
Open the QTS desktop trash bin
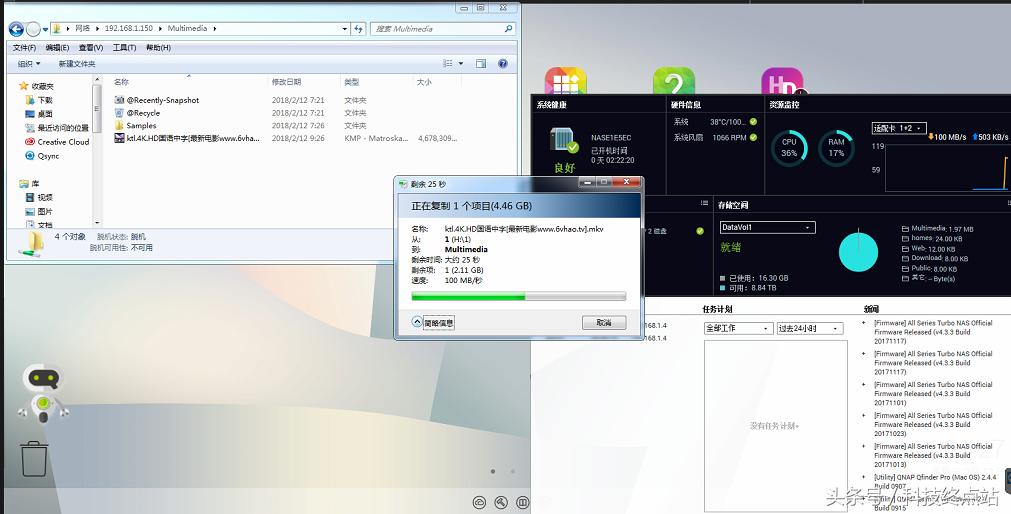34,459
